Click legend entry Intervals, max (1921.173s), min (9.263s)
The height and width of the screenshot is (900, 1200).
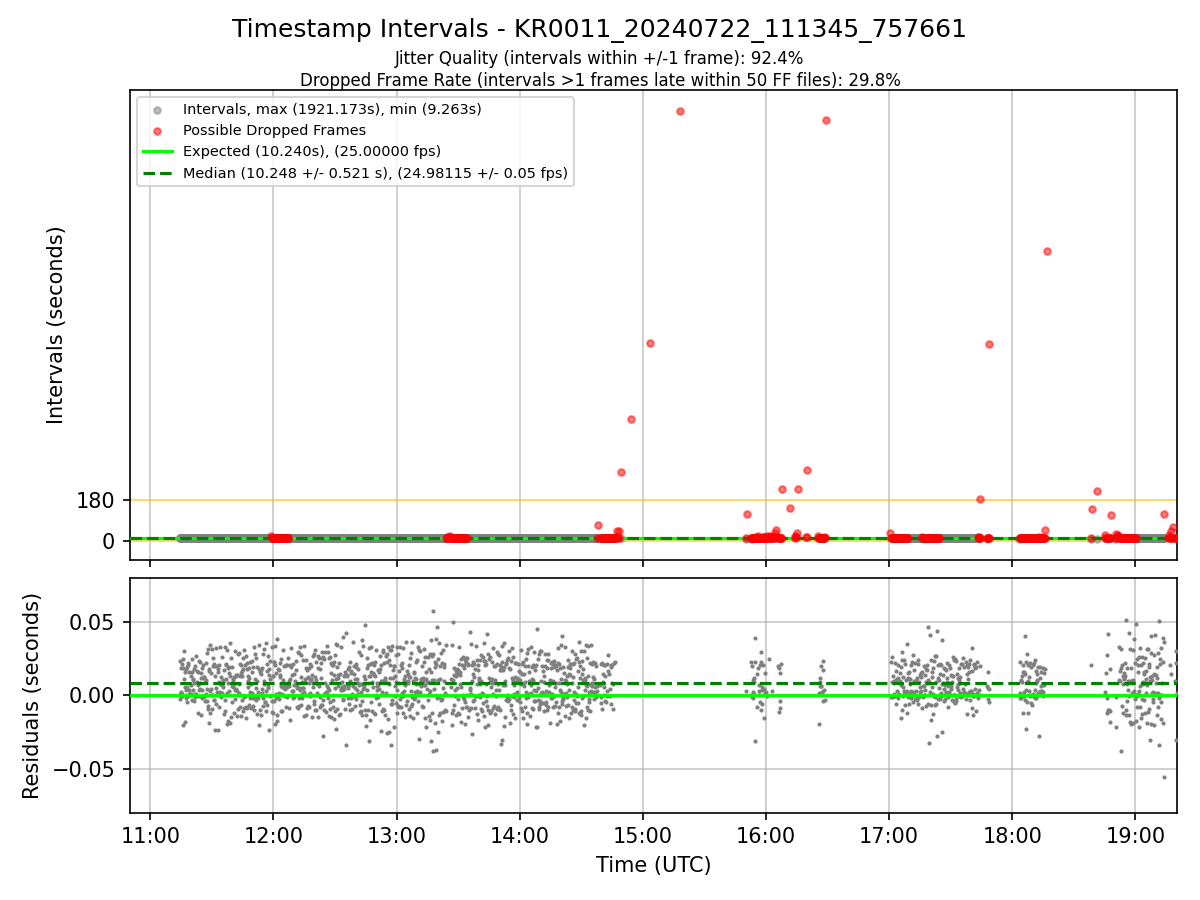click(332, 108)
